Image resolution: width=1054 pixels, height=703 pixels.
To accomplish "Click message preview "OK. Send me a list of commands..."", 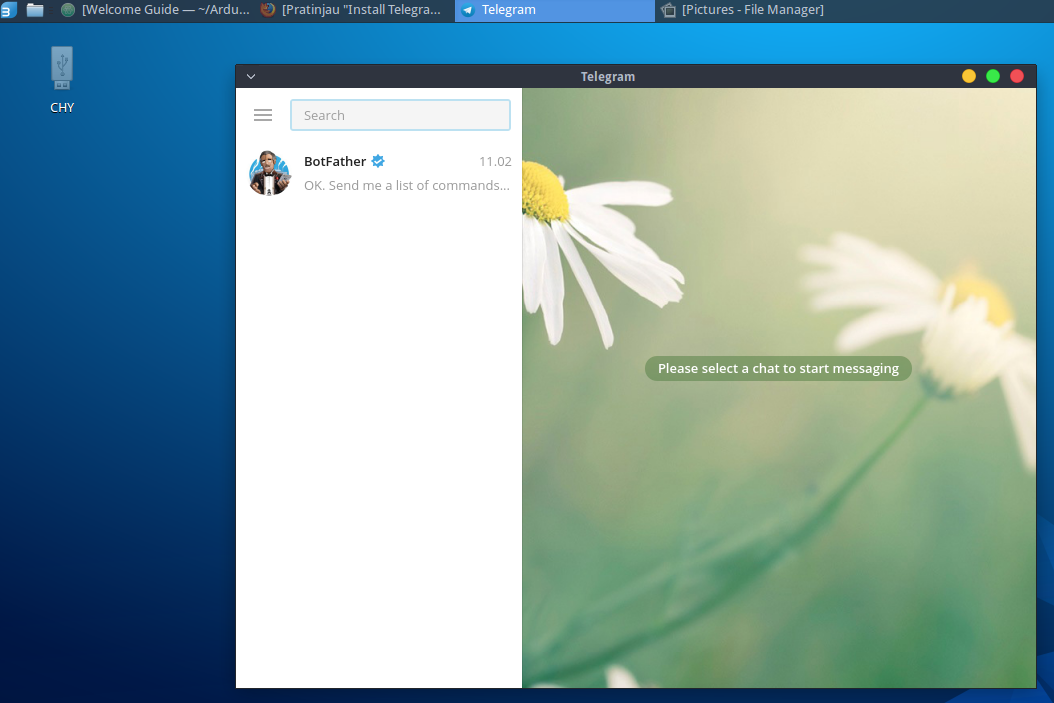I will click(407, 185).
